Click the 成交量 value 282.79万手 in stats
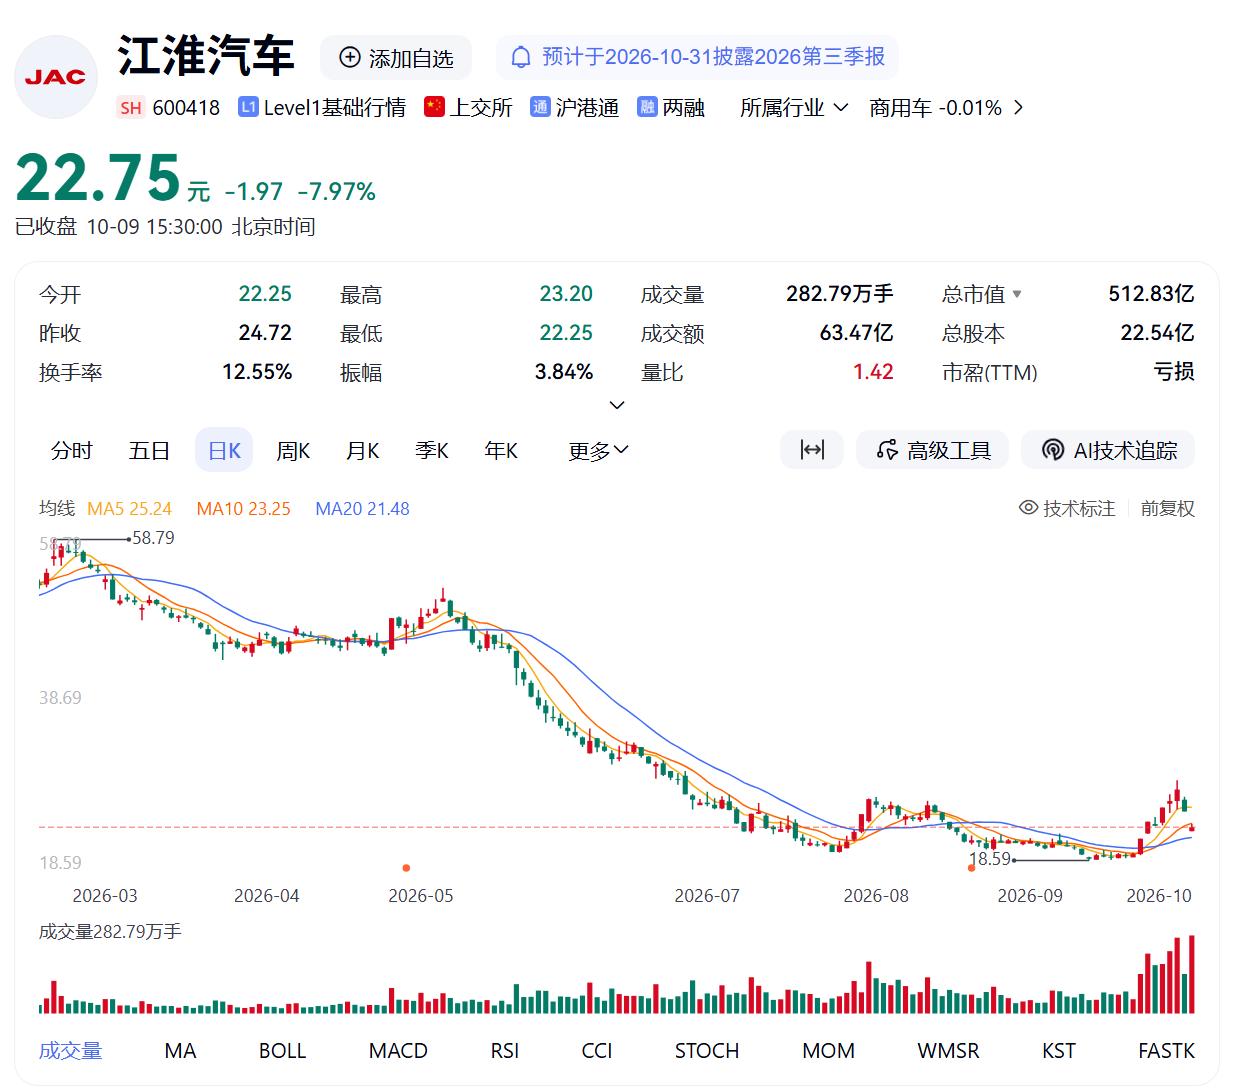Screen dimensions: 1239x1090 (840, 294)
